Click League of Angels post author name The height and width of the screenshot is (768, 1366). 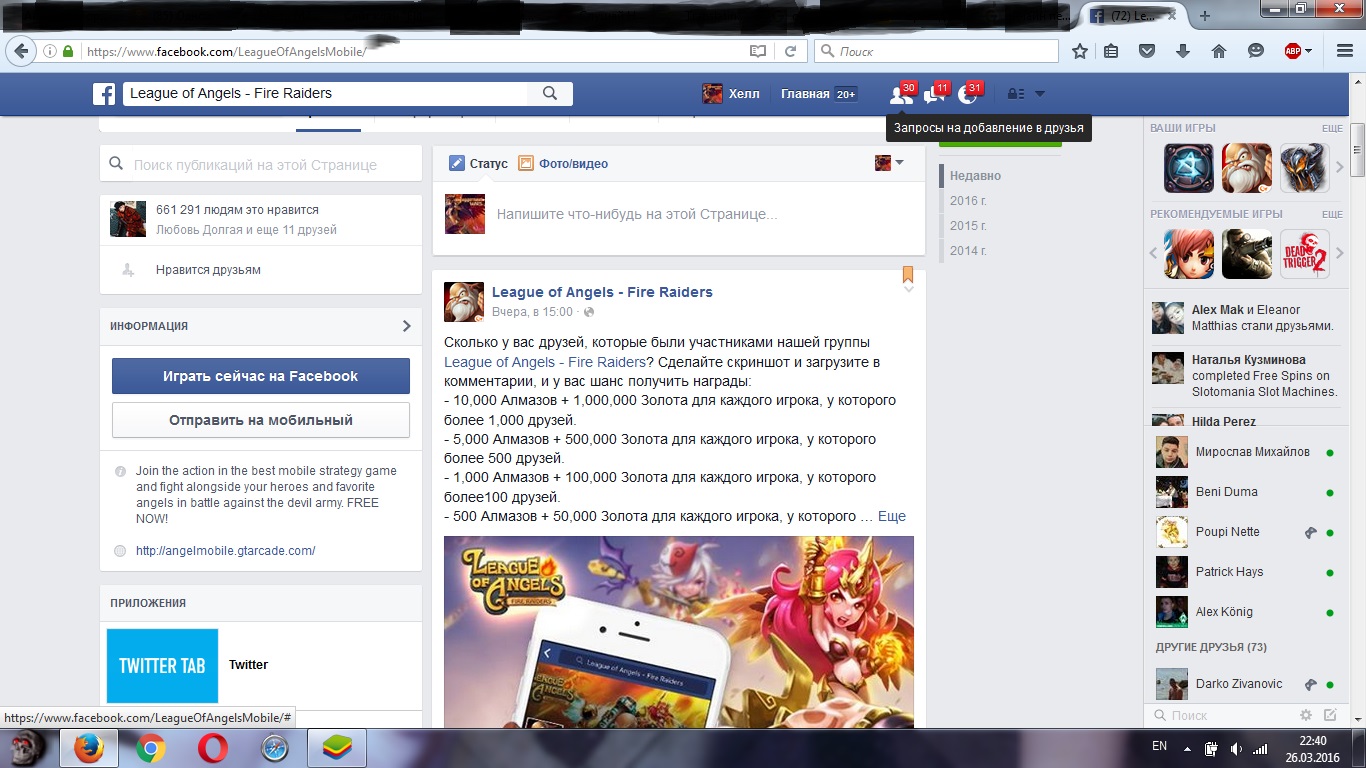coord(602,292)
